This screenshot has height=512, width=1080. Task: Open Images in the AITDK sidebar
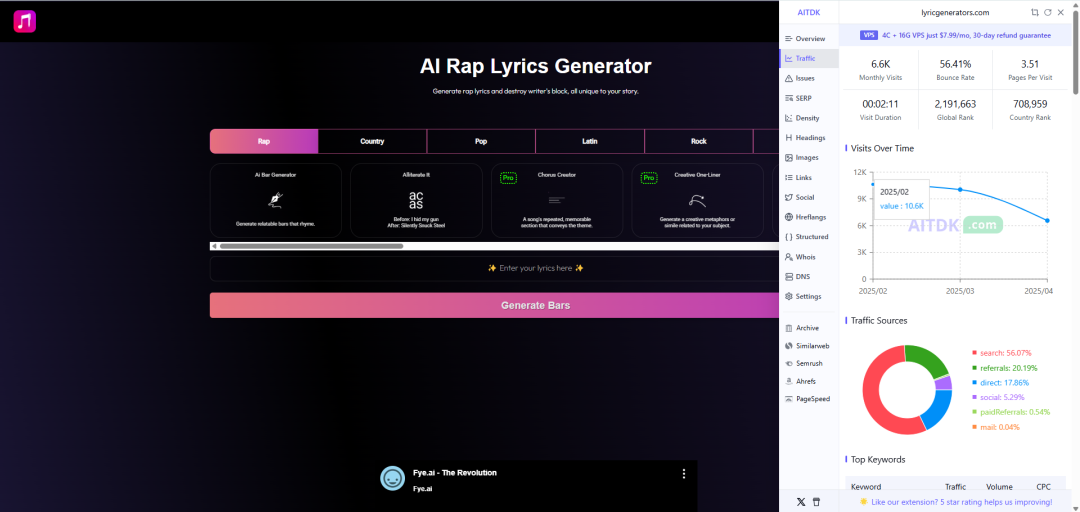point(809,158)
